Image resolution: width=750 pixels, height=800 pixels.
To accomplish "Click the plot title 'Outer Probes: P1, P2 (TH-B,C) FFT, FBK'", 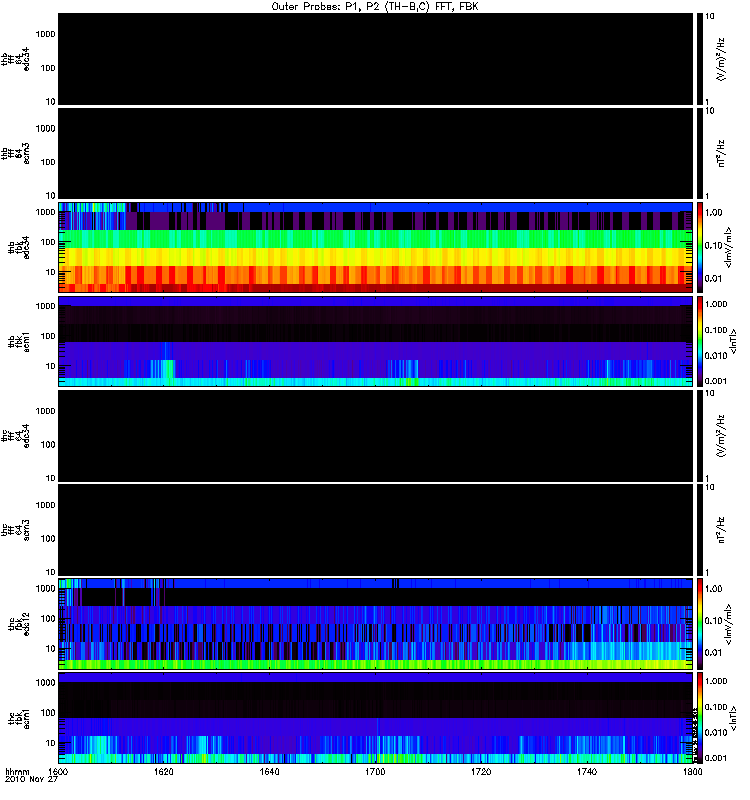I will point(375,6).
